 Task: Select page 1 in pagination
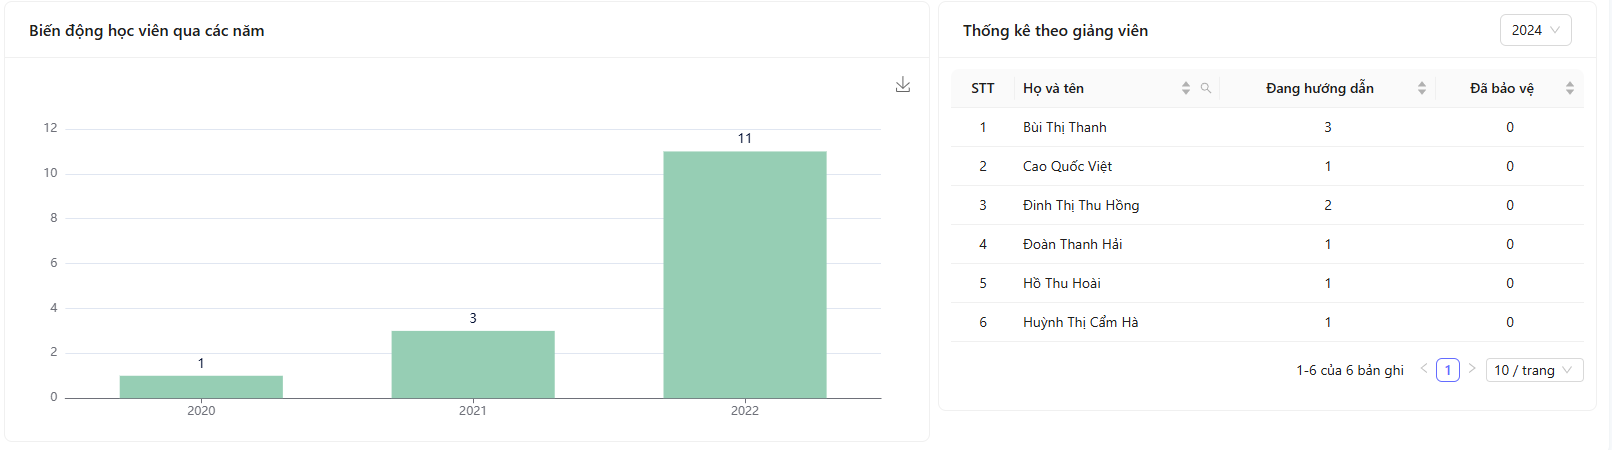1448,370
